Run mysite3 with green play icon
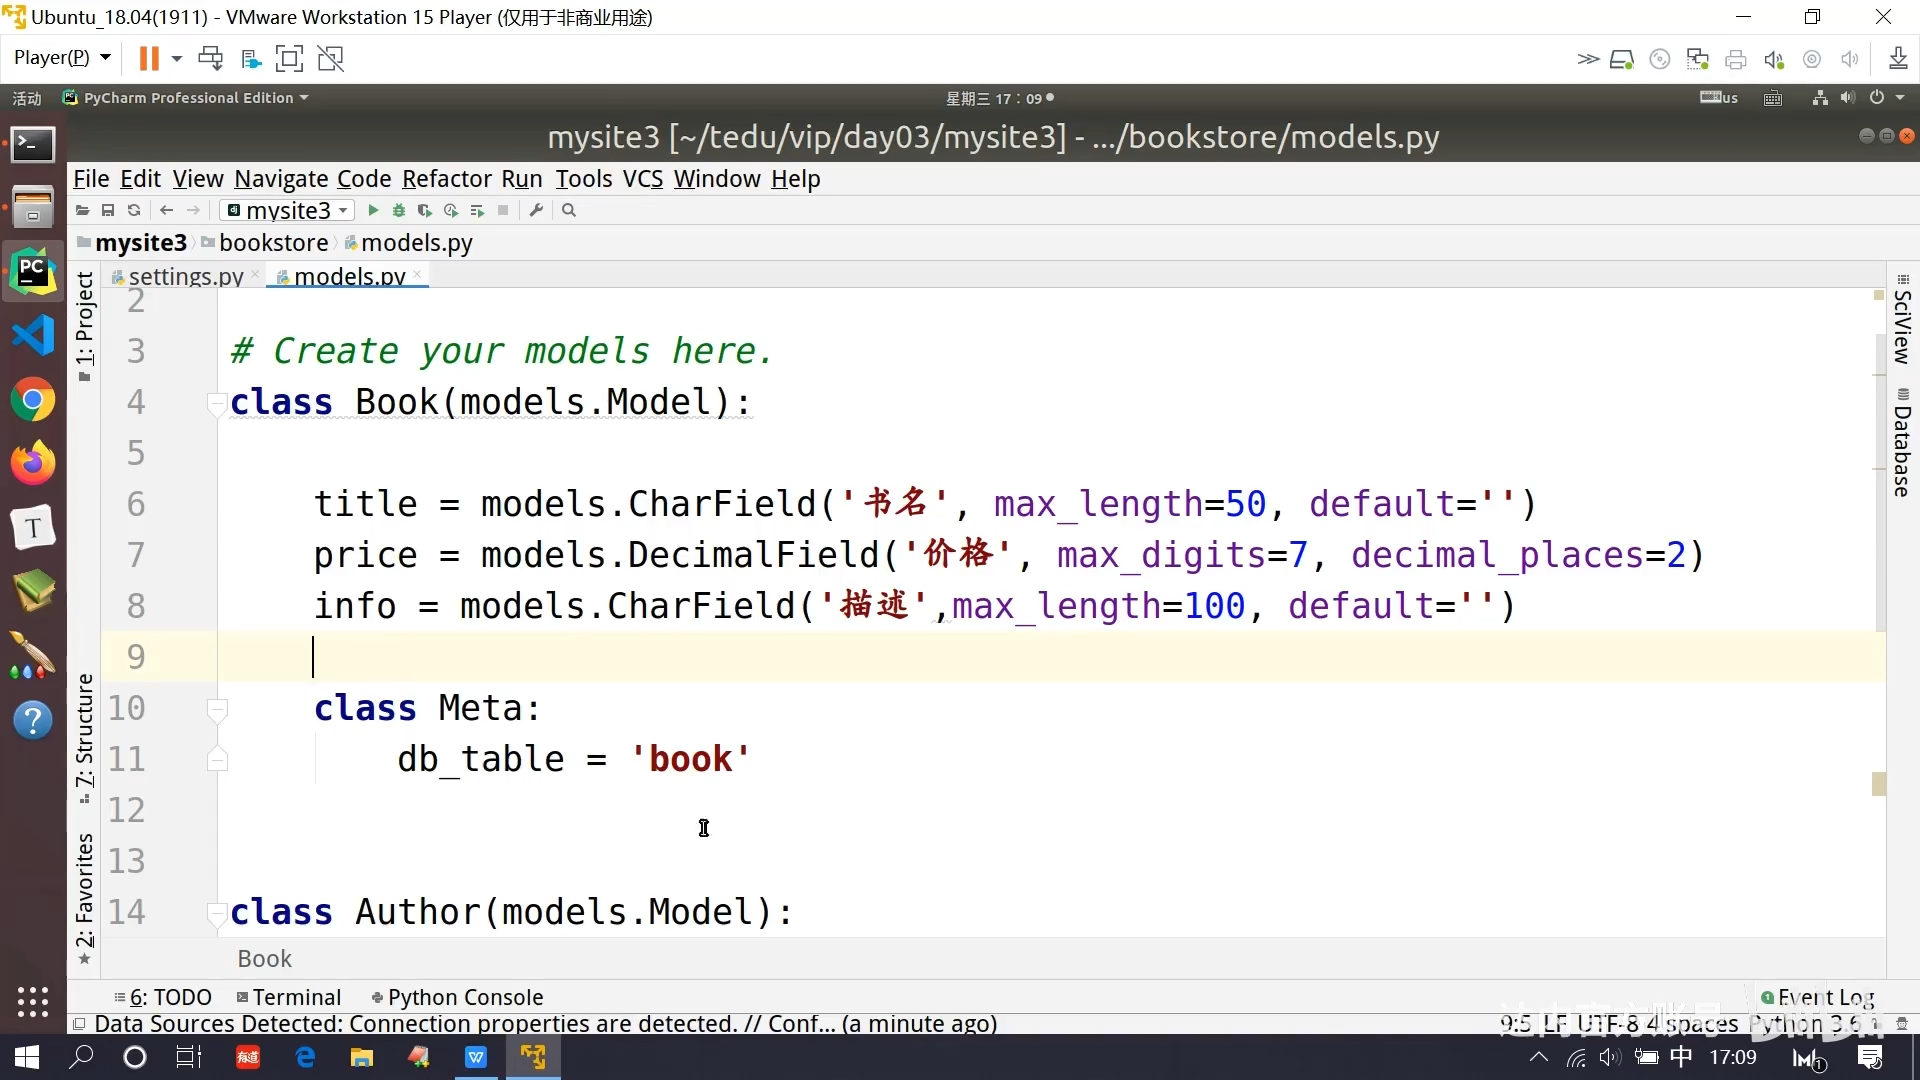This screenshot has width=1920, height=1080. 373,211
